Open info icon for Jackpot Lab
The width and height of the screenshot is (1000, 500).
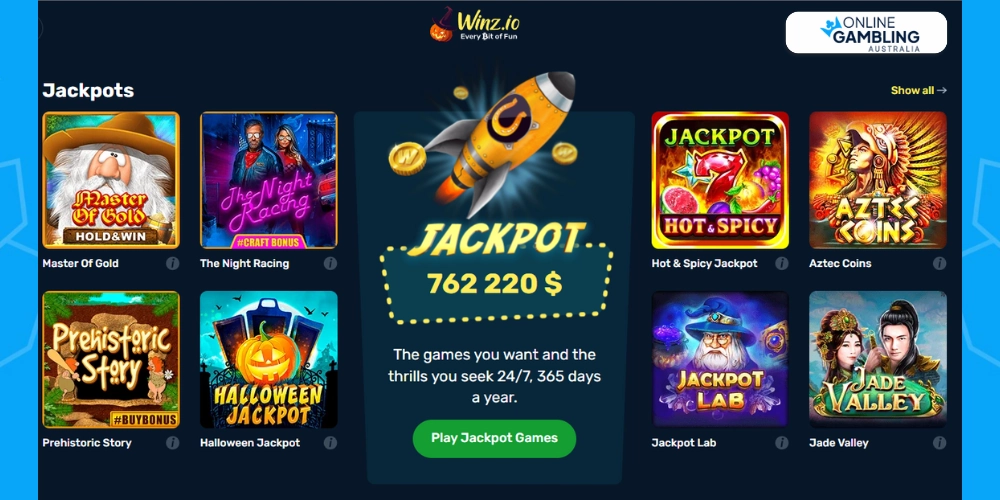tap(781, 443)
